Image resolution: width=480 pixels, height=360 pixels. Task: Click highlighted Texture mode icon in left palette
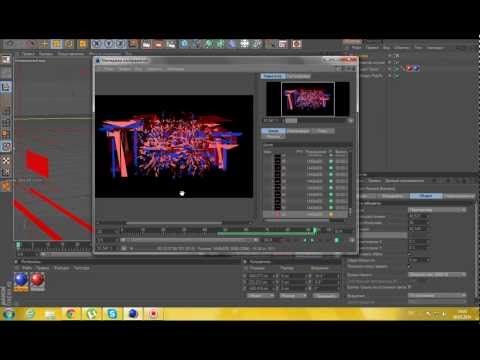(6, 87)
